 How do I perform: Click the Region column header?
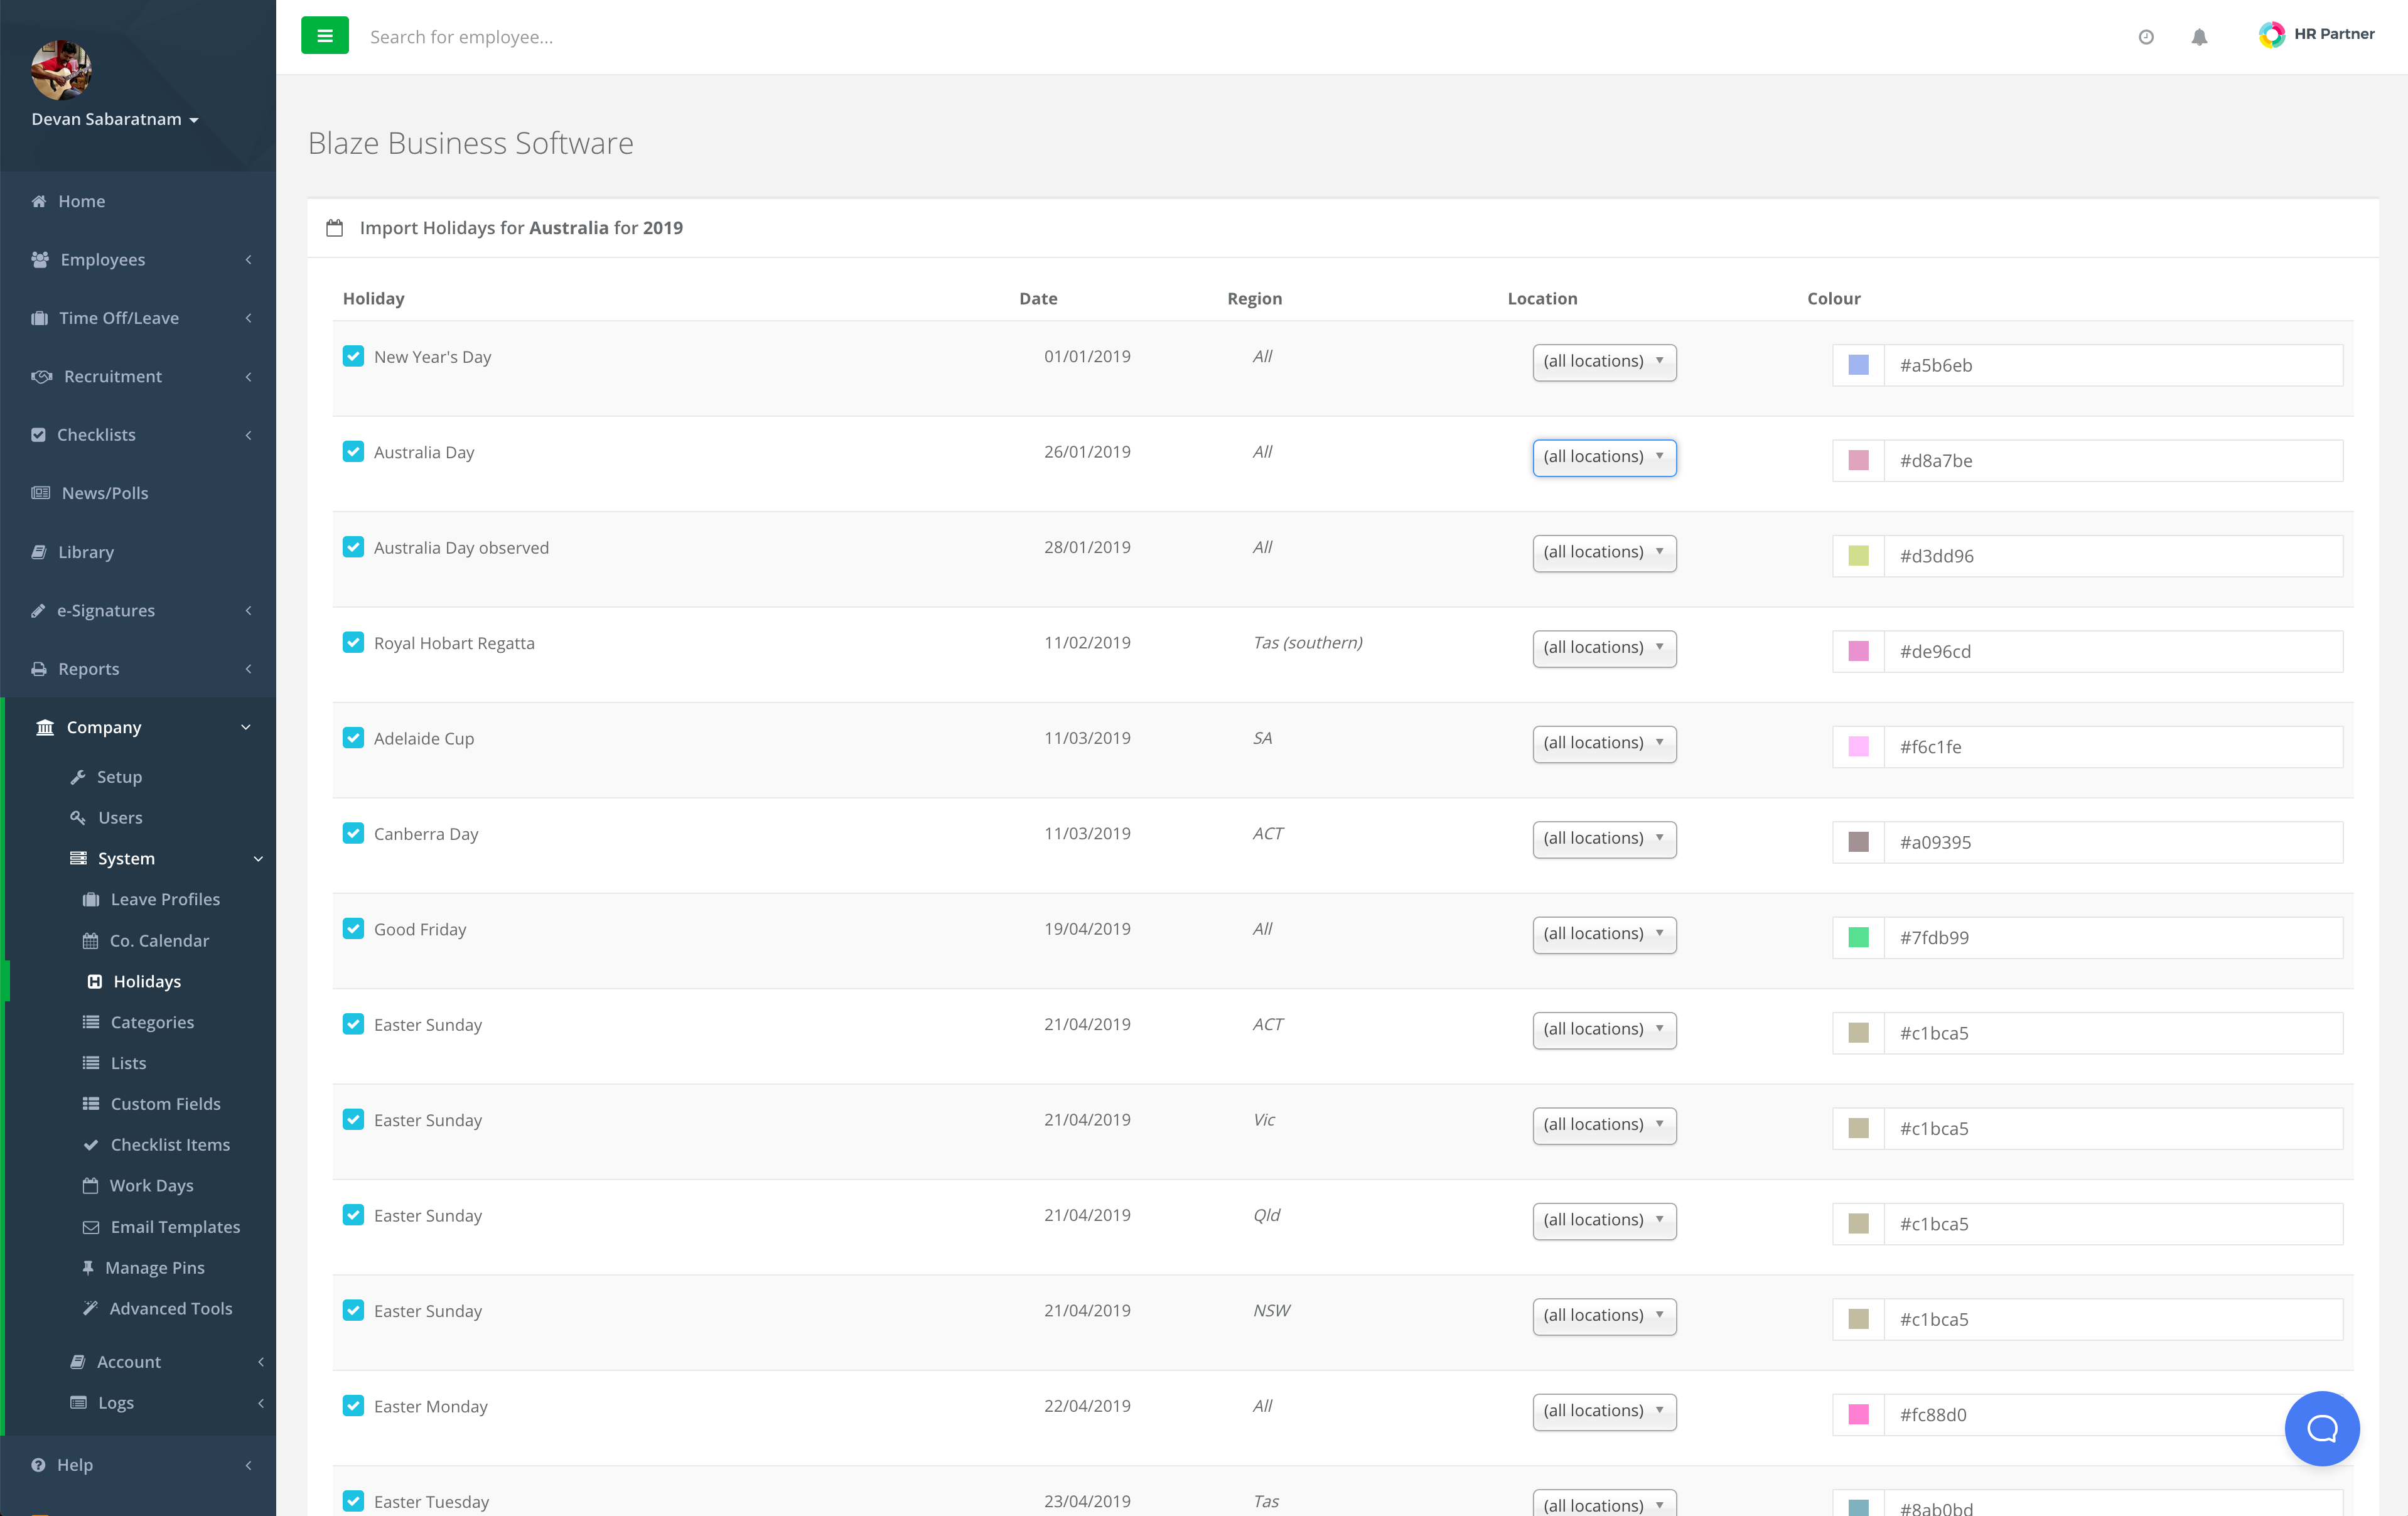click(x=1254, y=298)
